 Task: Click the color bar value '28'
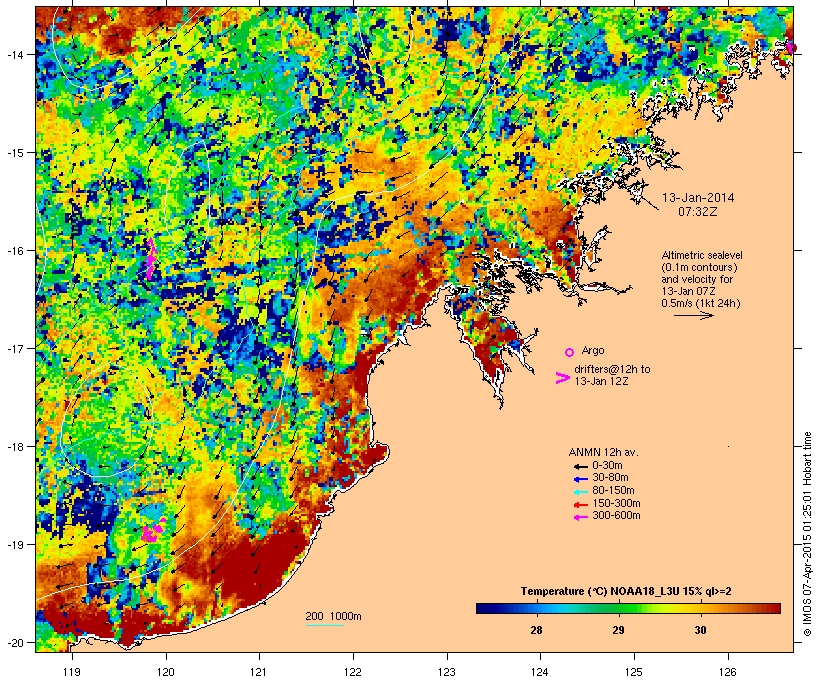537,630
